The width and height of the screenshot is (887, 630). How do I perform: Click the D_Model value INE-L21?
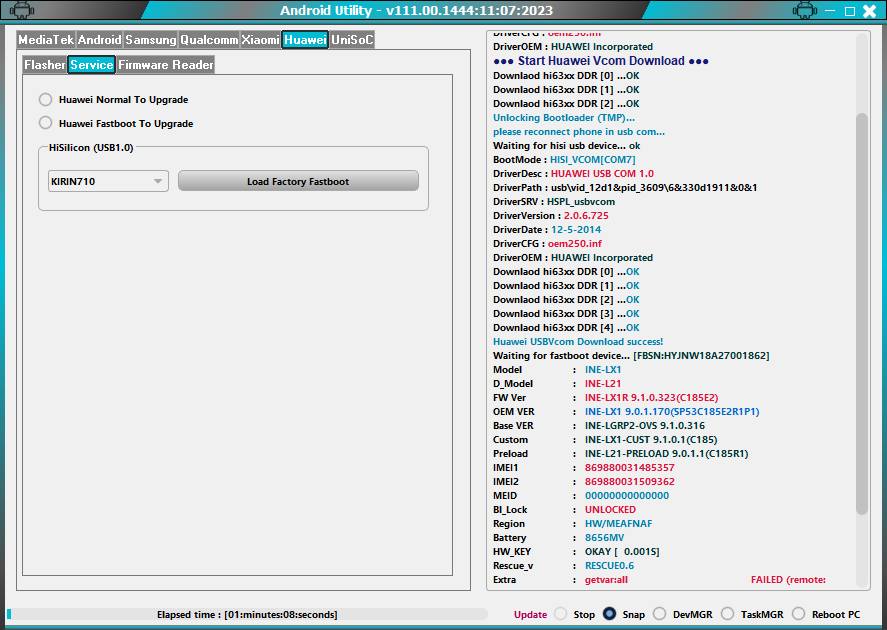[x=602, y=383]
